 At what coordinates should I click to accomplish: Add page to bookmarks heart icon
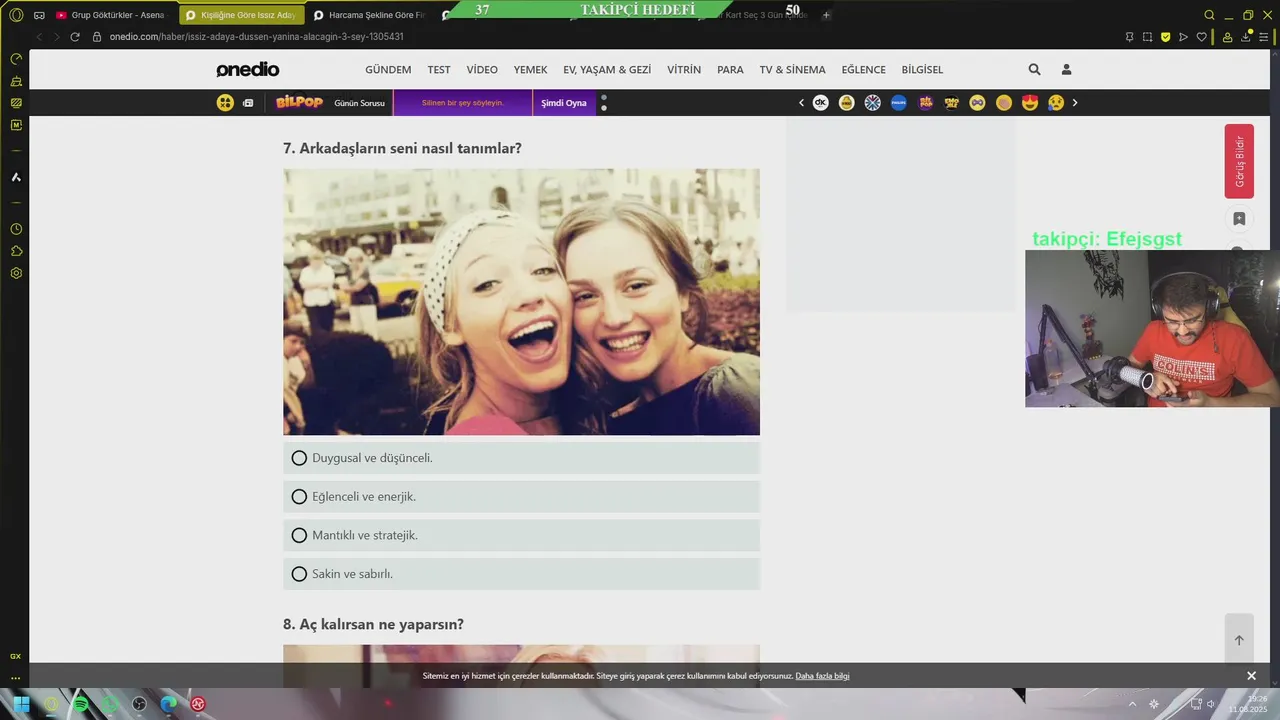[1201, 37]
